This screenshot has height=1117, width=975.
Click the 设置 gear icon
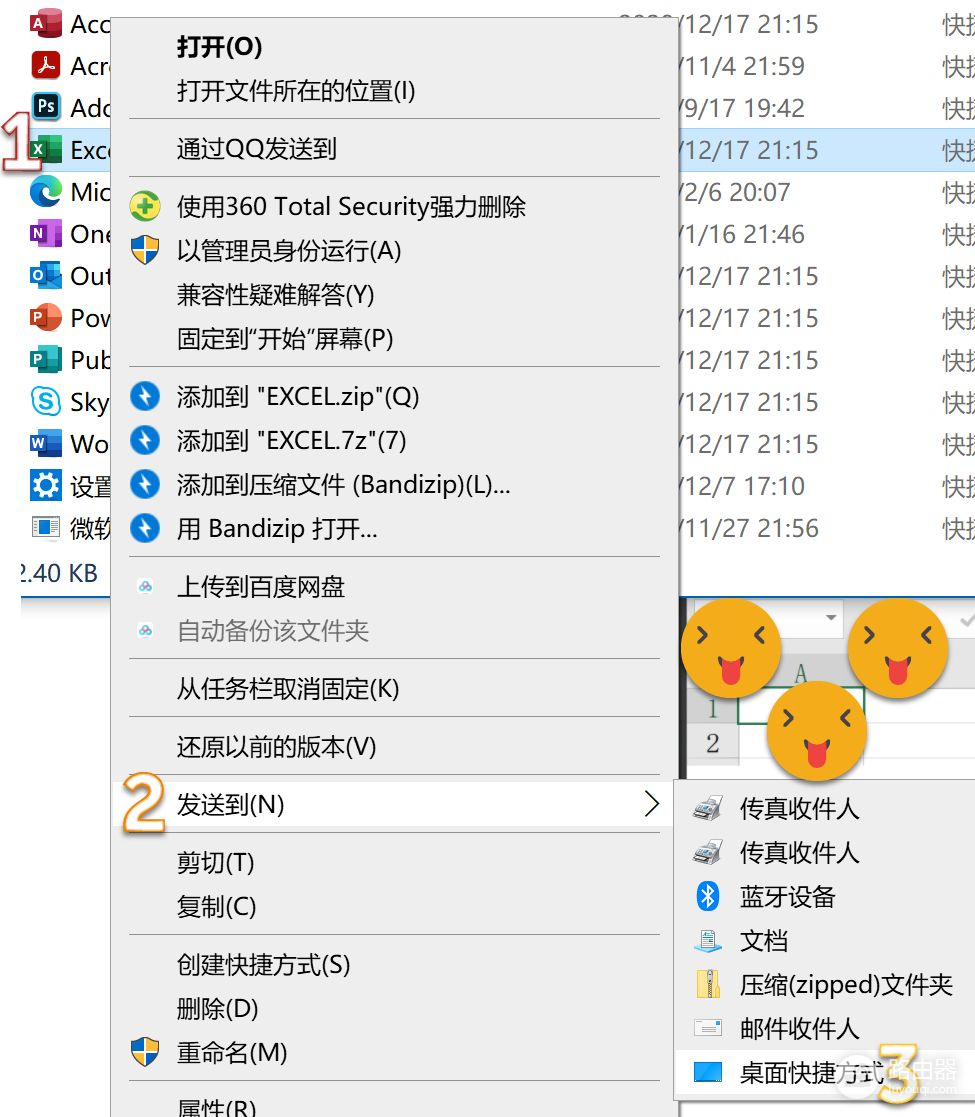(x=46, y=486)
